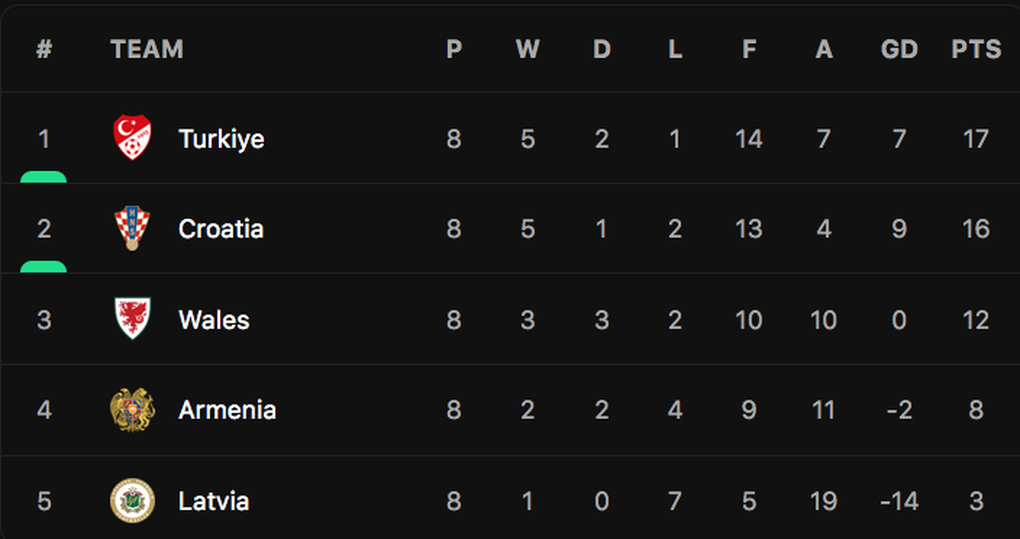This screenshot has width=1020, height=539.
Task: Click the TEAM column header
Action: [147, 49]
